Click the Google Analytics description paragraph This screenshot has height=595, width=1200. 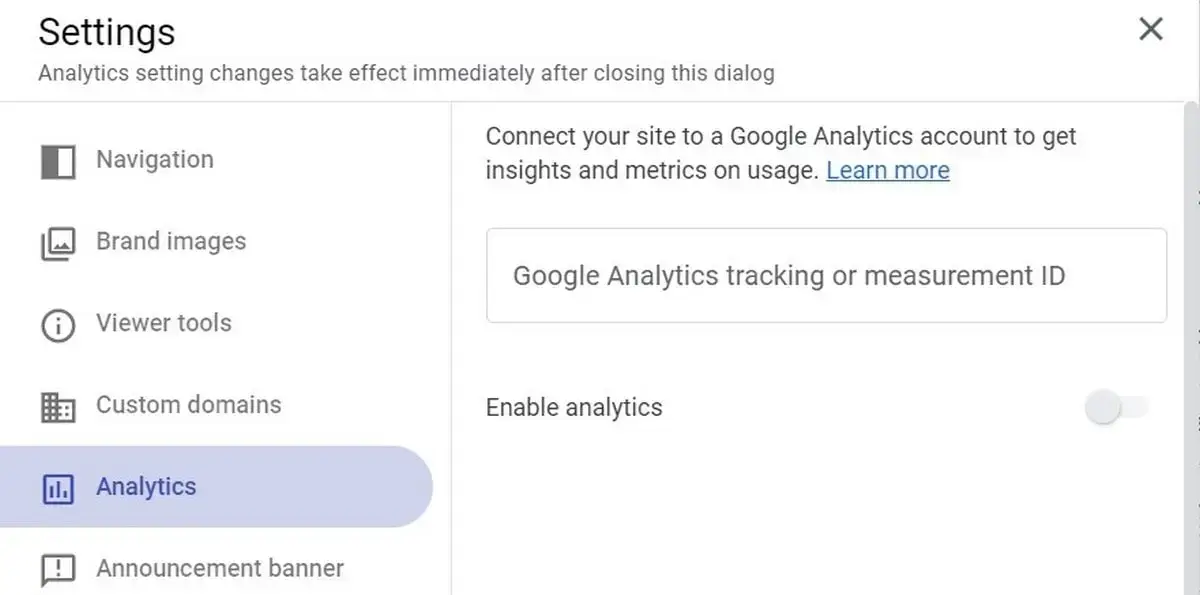coord(781,153)
